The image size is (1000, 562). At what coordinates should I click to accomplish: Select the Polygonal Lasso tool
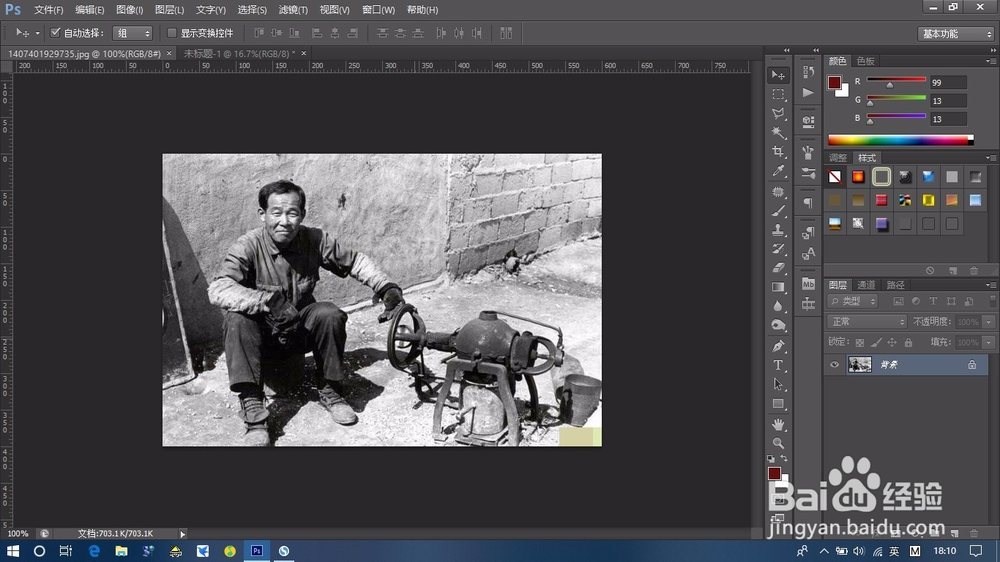pyautogui.click(x=778, y=114)
